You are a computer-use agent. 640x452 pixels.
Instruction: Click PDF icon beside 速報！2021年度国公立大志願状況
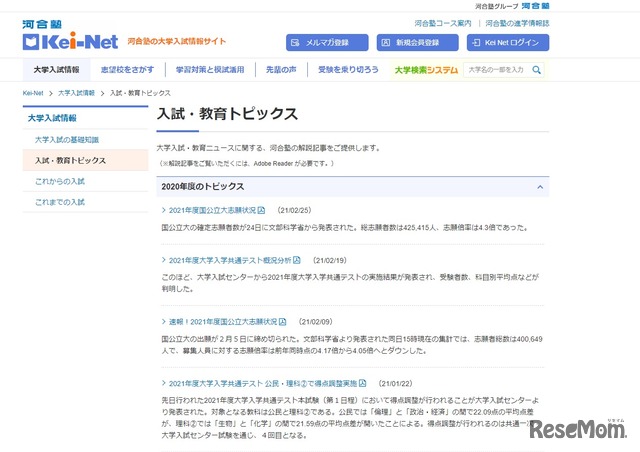(284, 322)
